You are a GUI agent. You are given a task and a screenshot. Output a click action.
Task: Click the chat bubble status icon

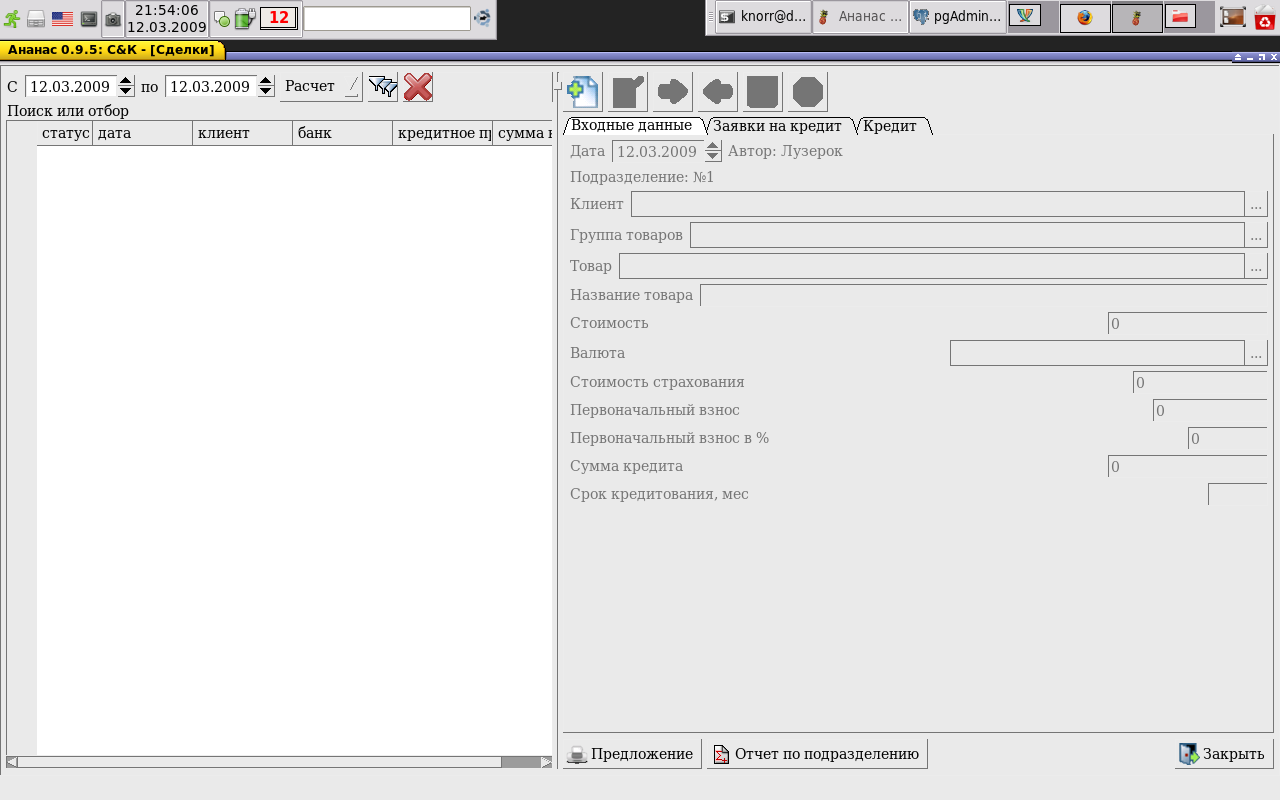222,19
